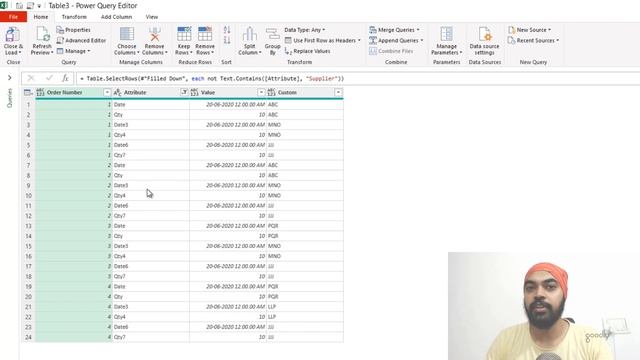Open query Properties
The width and height of the screenshot is (640, 360).
[x=73, y=30]
